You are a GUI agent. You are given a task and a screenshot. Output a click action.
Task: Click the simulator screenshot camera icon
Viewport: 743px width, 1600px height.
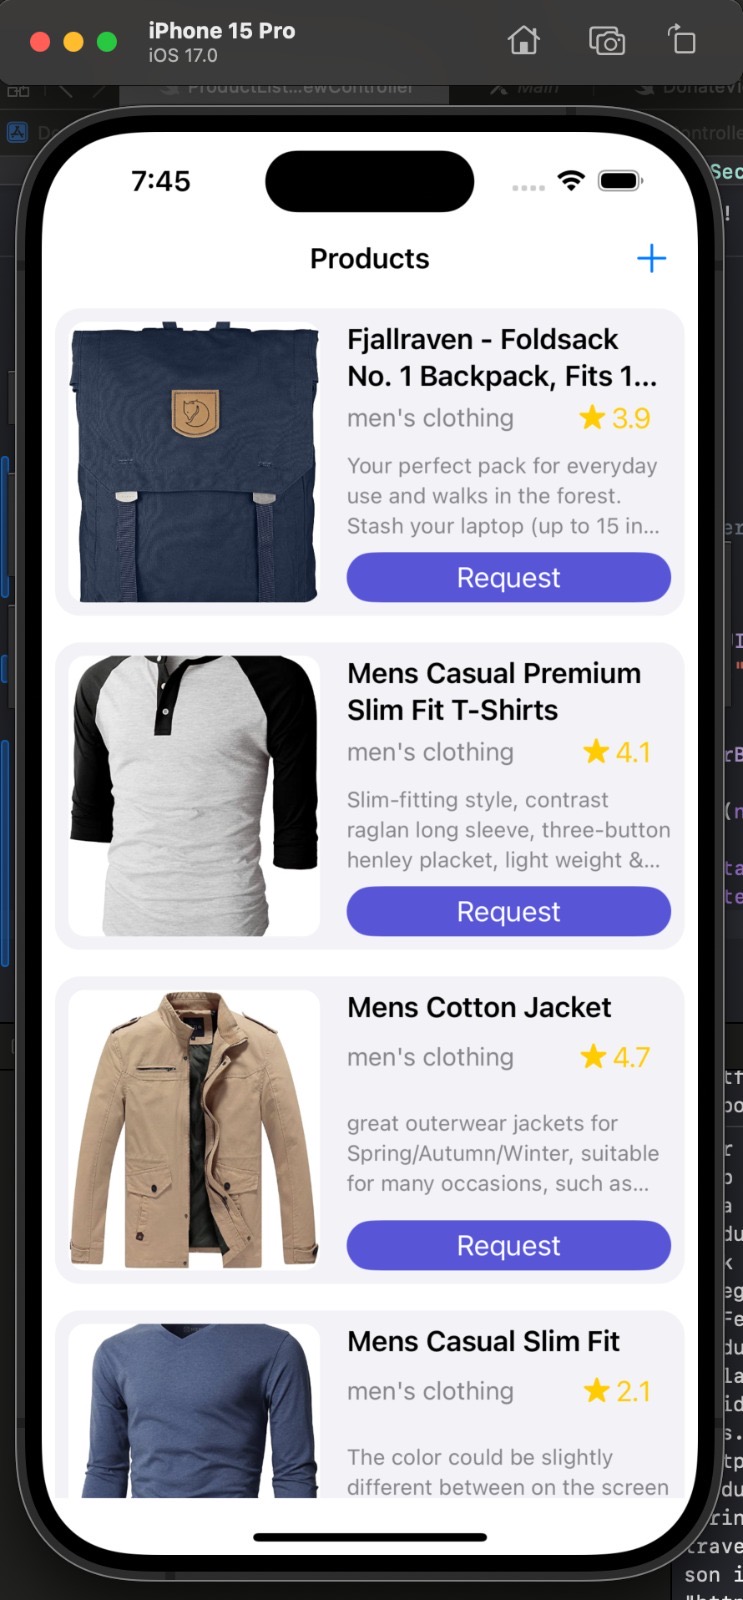click(x=606, y=41)
